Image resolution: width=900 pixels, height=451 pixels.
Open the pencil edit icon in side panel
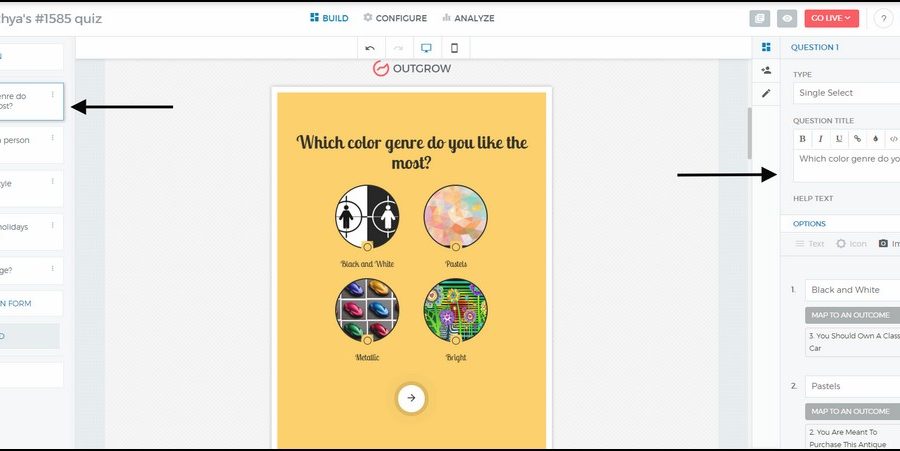point(766,93)
